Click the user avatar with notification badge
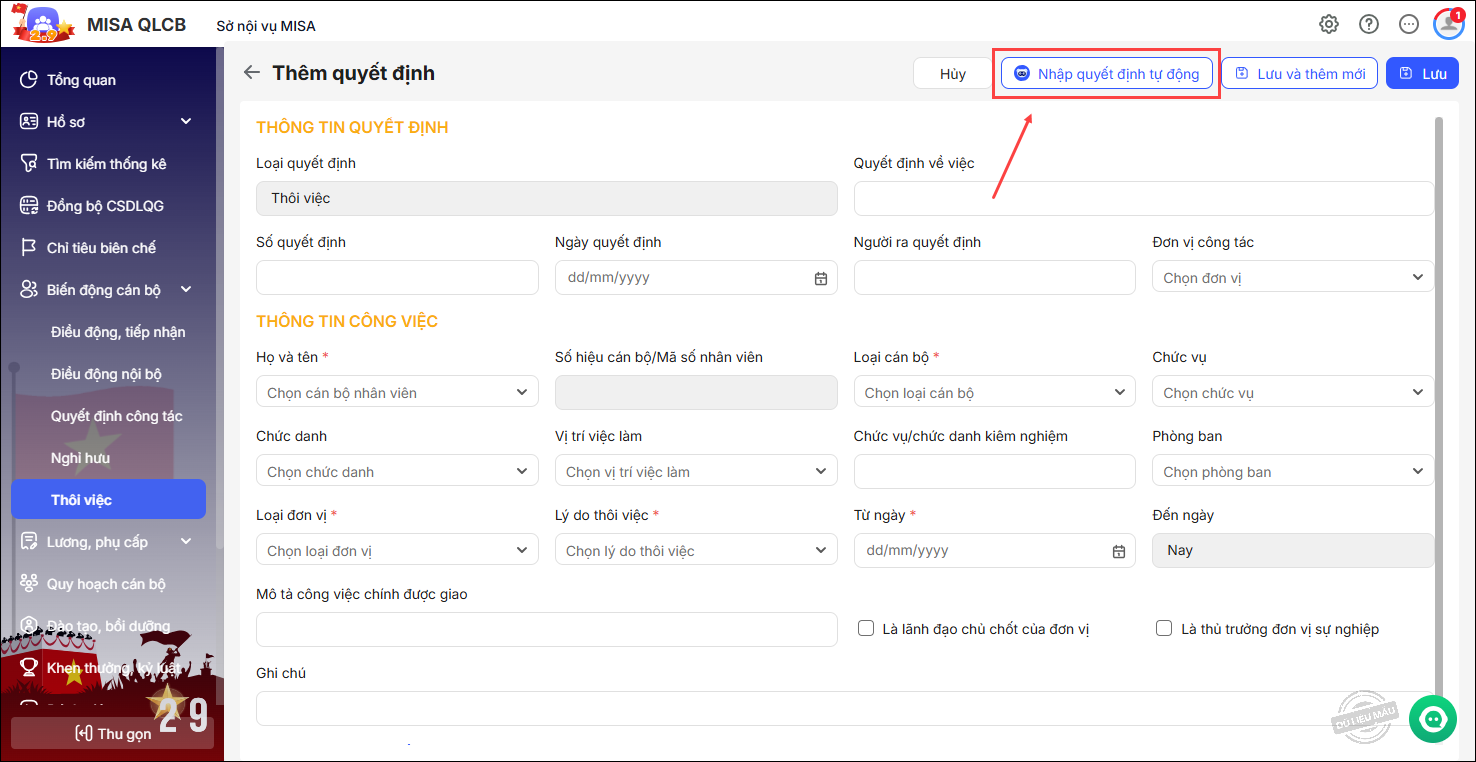Viewport: 1476px width, 762px height. coord(1448,24)
